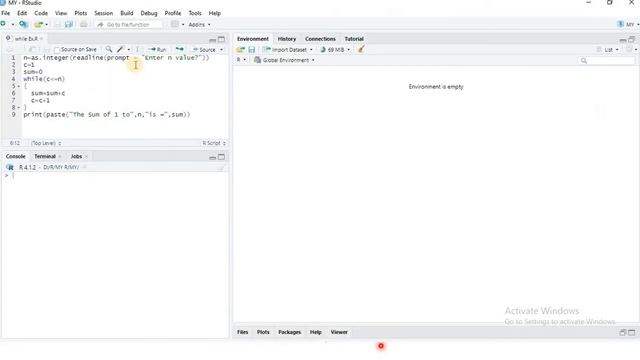Screen dimensions: 640x360
Task: Open recent files dropdown arrow
Action: [47, 24]
